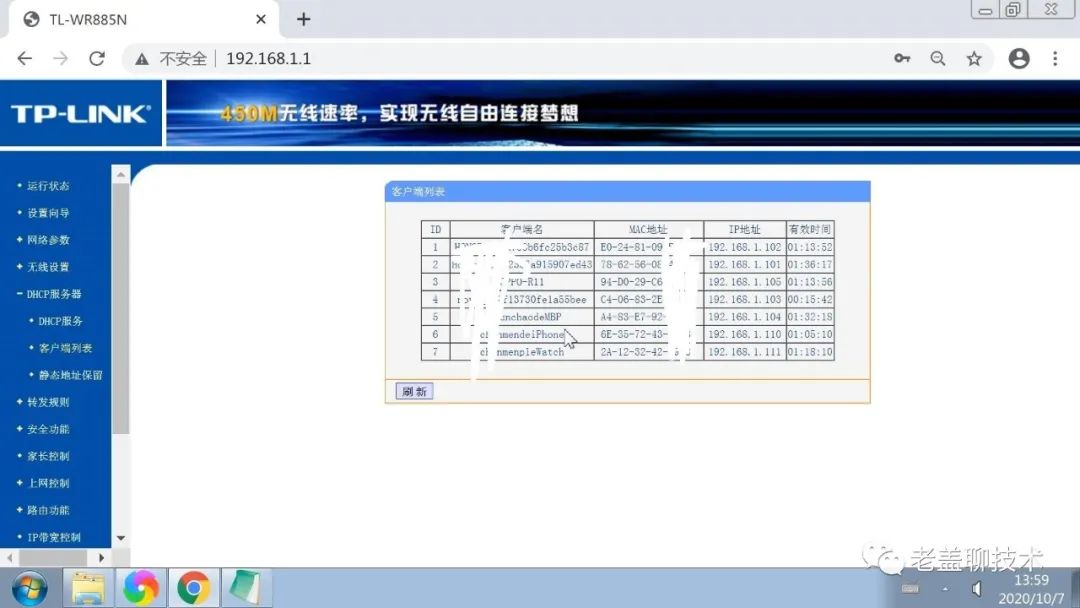Open the Chrome three-dot menu
This screenshot has height=608, width=1080.
click(1056, 58)
